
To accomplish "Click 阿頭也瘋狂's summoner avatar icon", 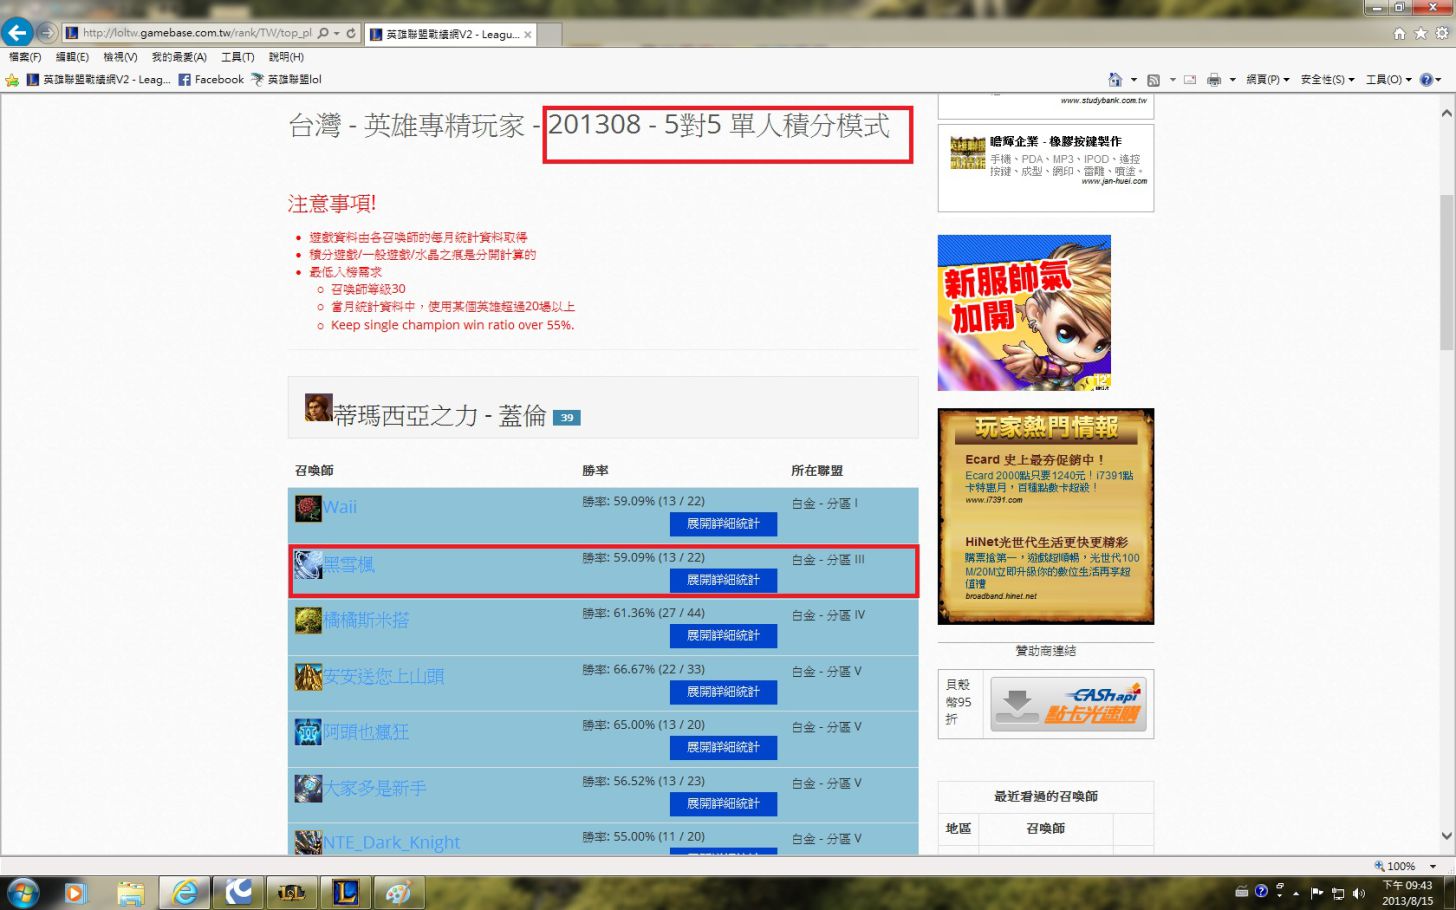I will pos(308,732).
